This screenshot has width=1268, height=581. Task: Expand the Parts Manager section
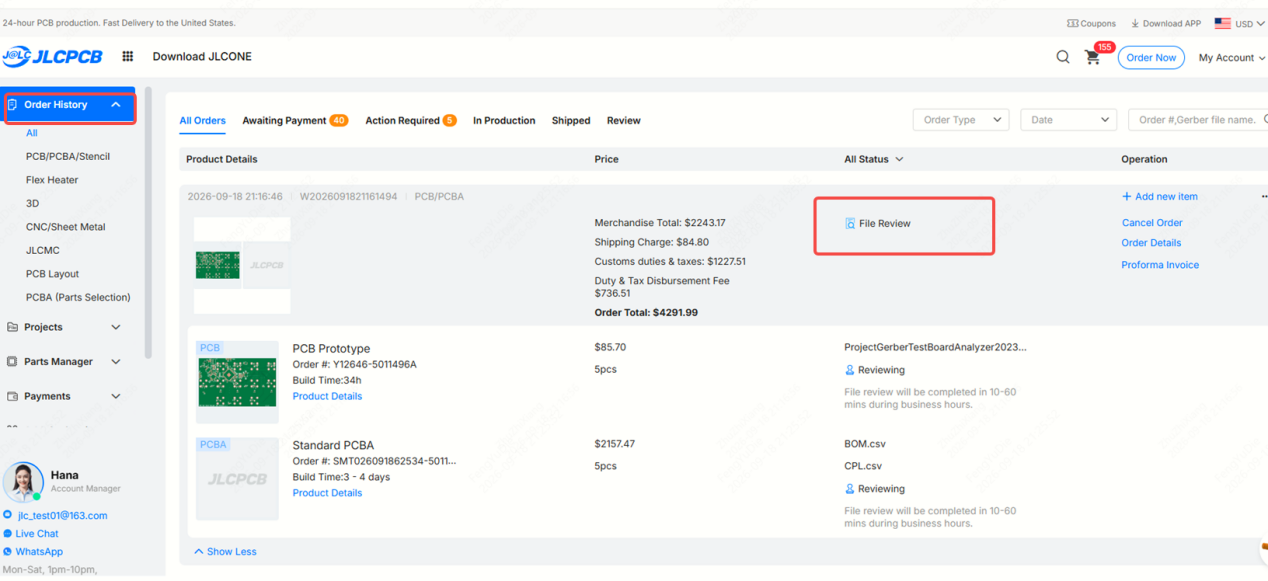click(x=116, y=362)
